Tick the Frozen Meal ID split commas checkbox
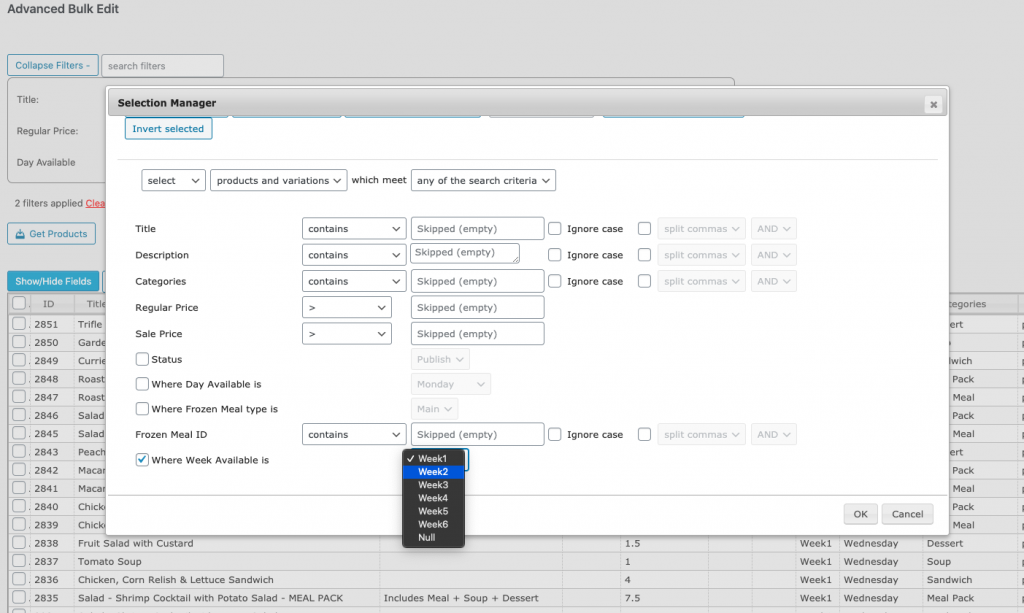Image resolution: width=1024 pixels, height=613 pixels. 645,434
